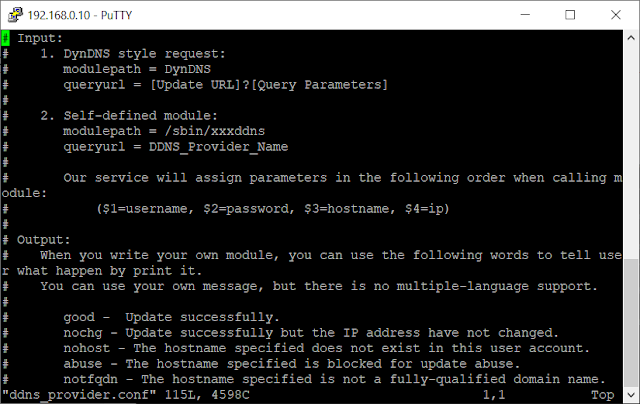Click the scrollbar up arrow
This screenshot has width=640, height=404.
[x=631, y=38]
